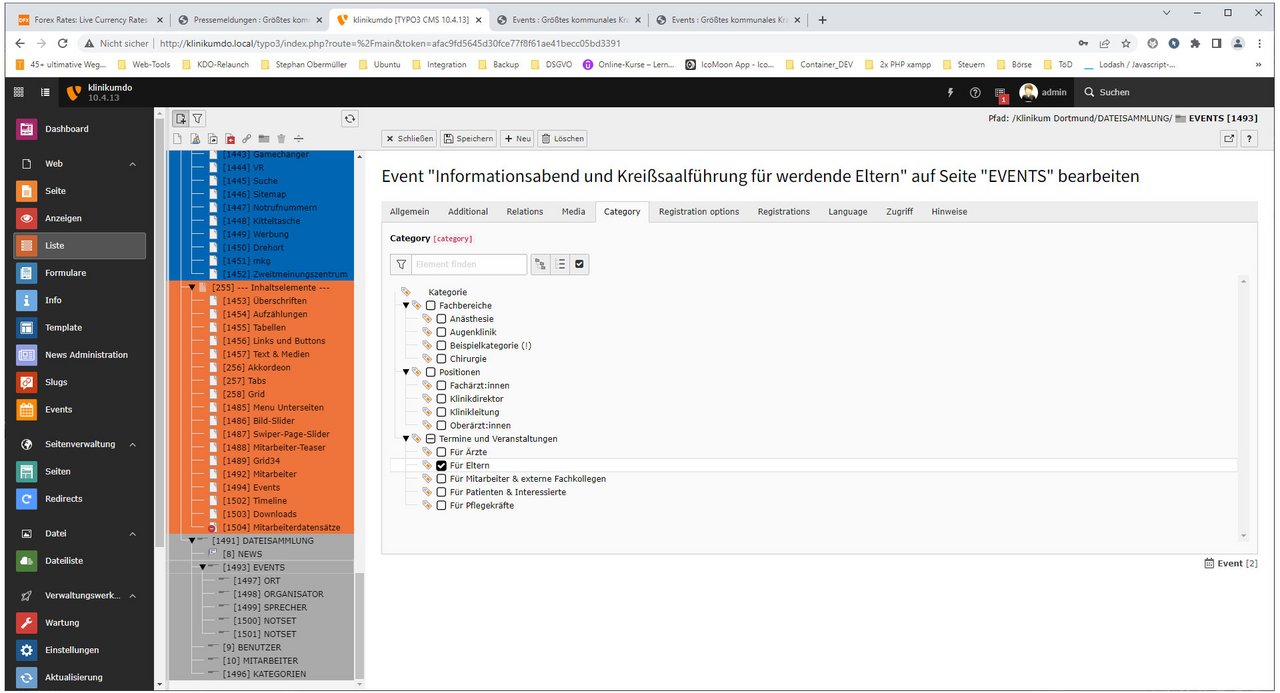Toggle the page tree filter funnel
The width and height of the screenshot is (1280, 693).
click(198, 118)
